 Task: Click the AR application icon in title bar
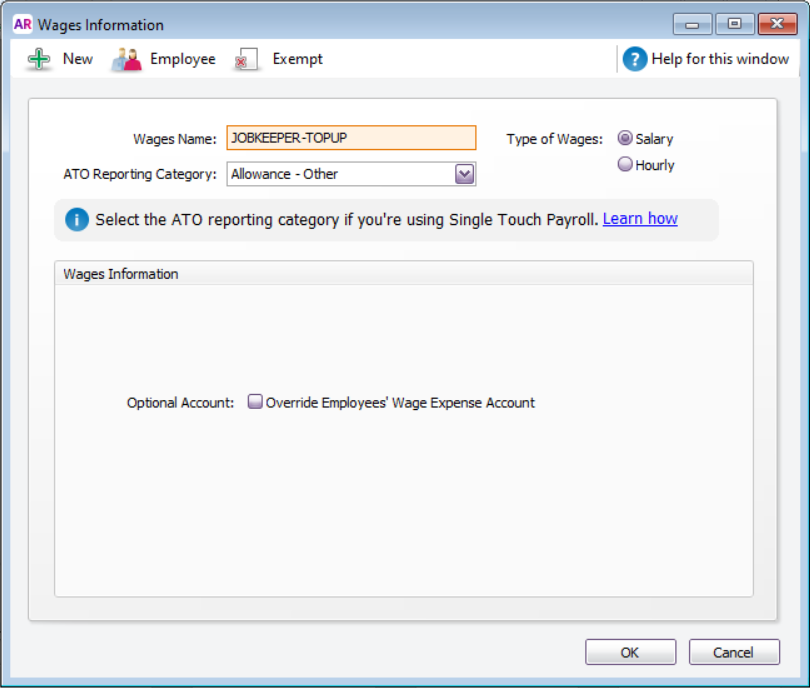click(x=22, y=24)
